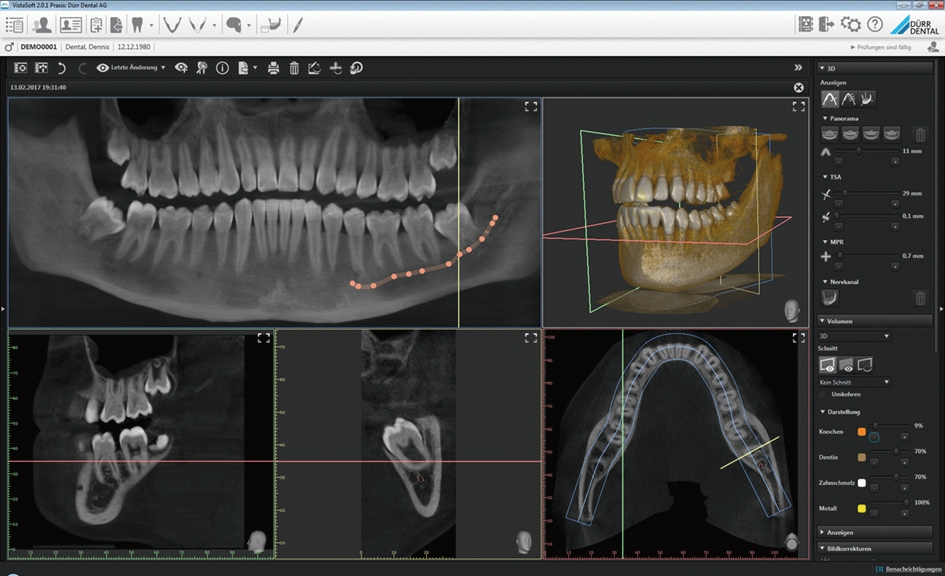Collapse the Bildkorrekturen panel header
Viewport: 945px width, 576px height.
click(x=875, y=549)
